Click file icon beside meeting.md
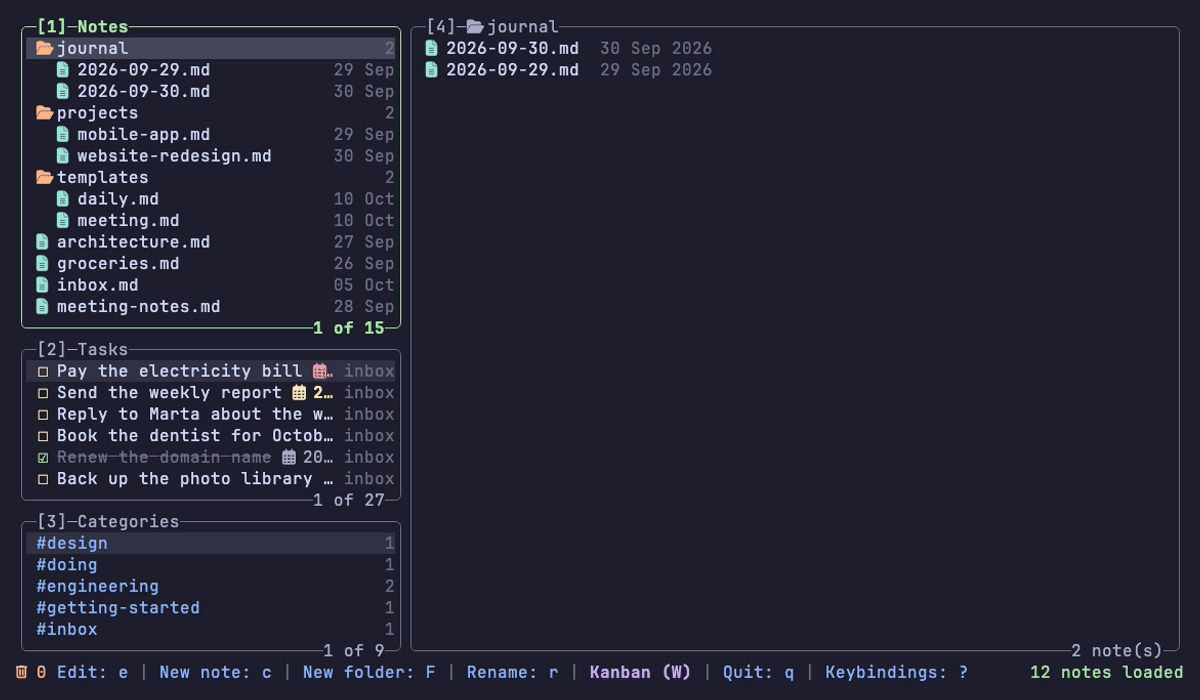This screenshot has height=700, width=1200. tap(63, 220)
